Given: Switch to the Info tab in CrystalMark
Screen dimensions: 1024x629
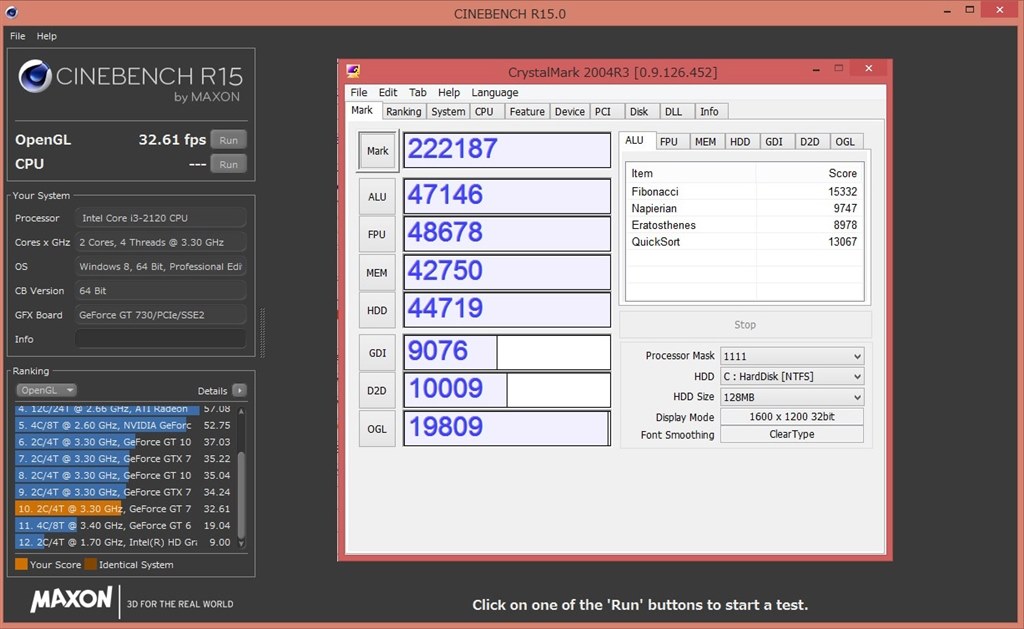Looking at the screenshot, I should [709, 112].
